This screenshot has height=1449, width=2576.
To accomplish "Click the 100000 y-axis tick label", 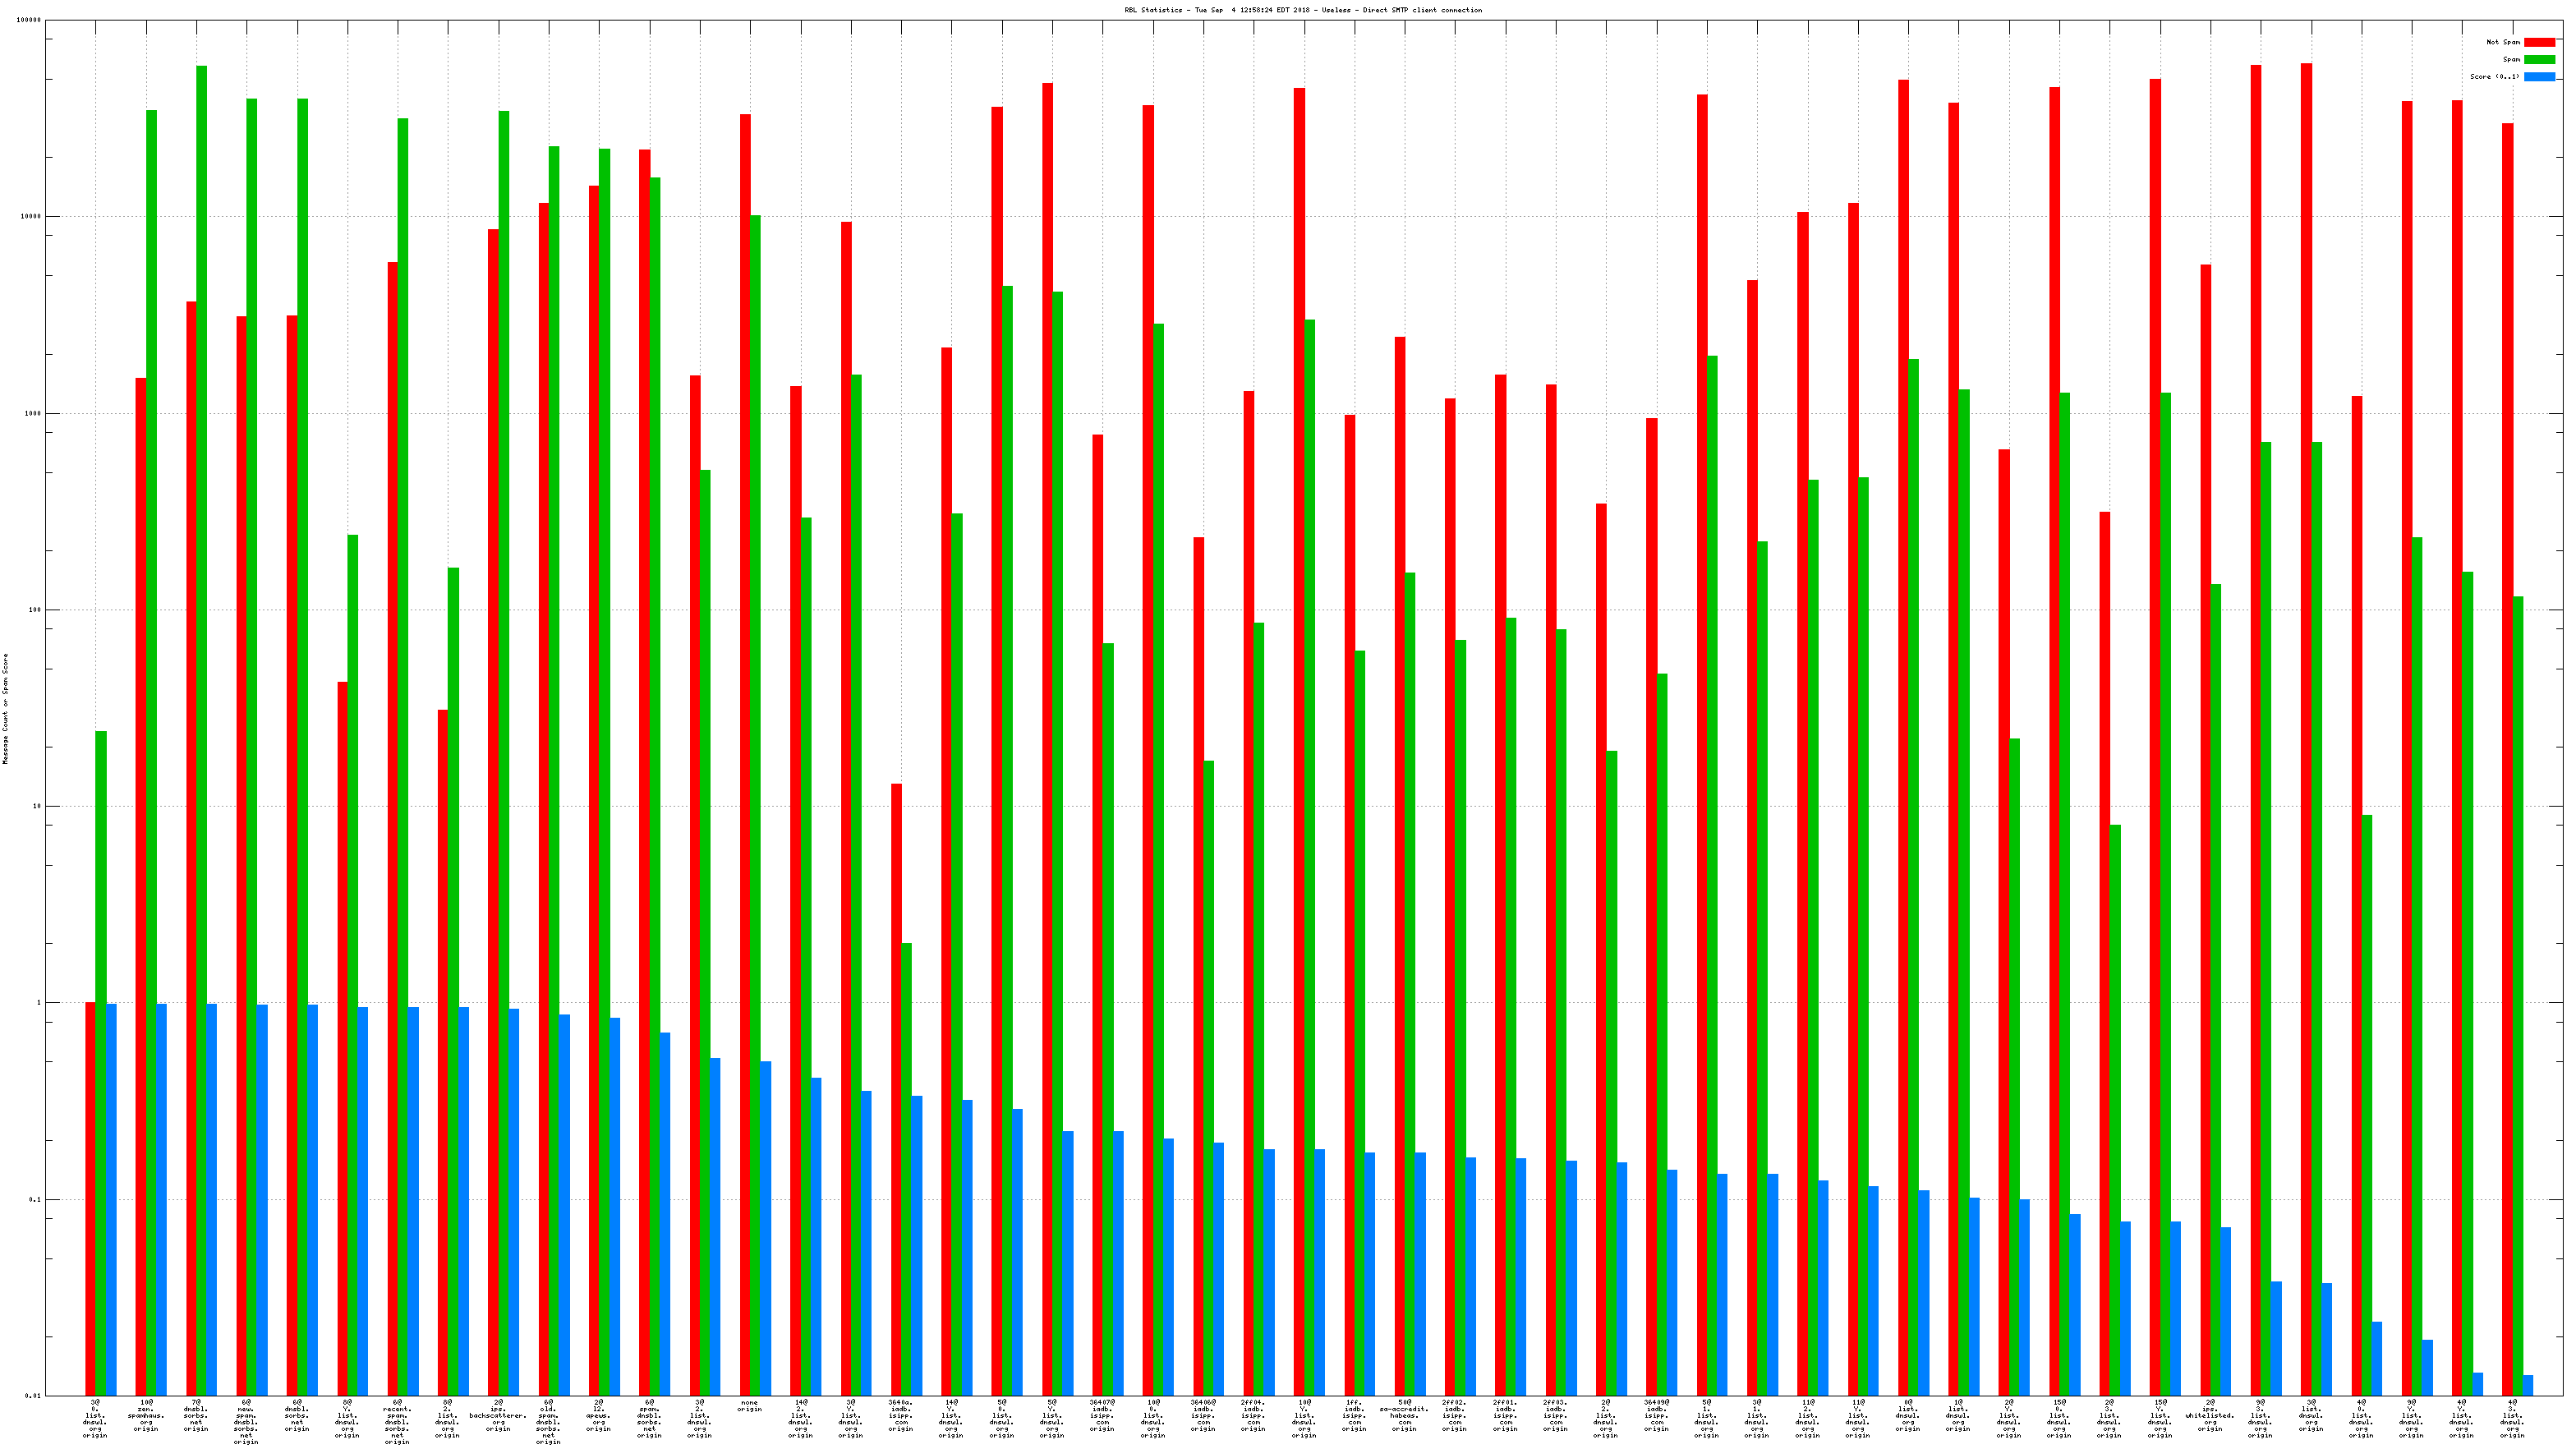I will (x=30, y=20).
